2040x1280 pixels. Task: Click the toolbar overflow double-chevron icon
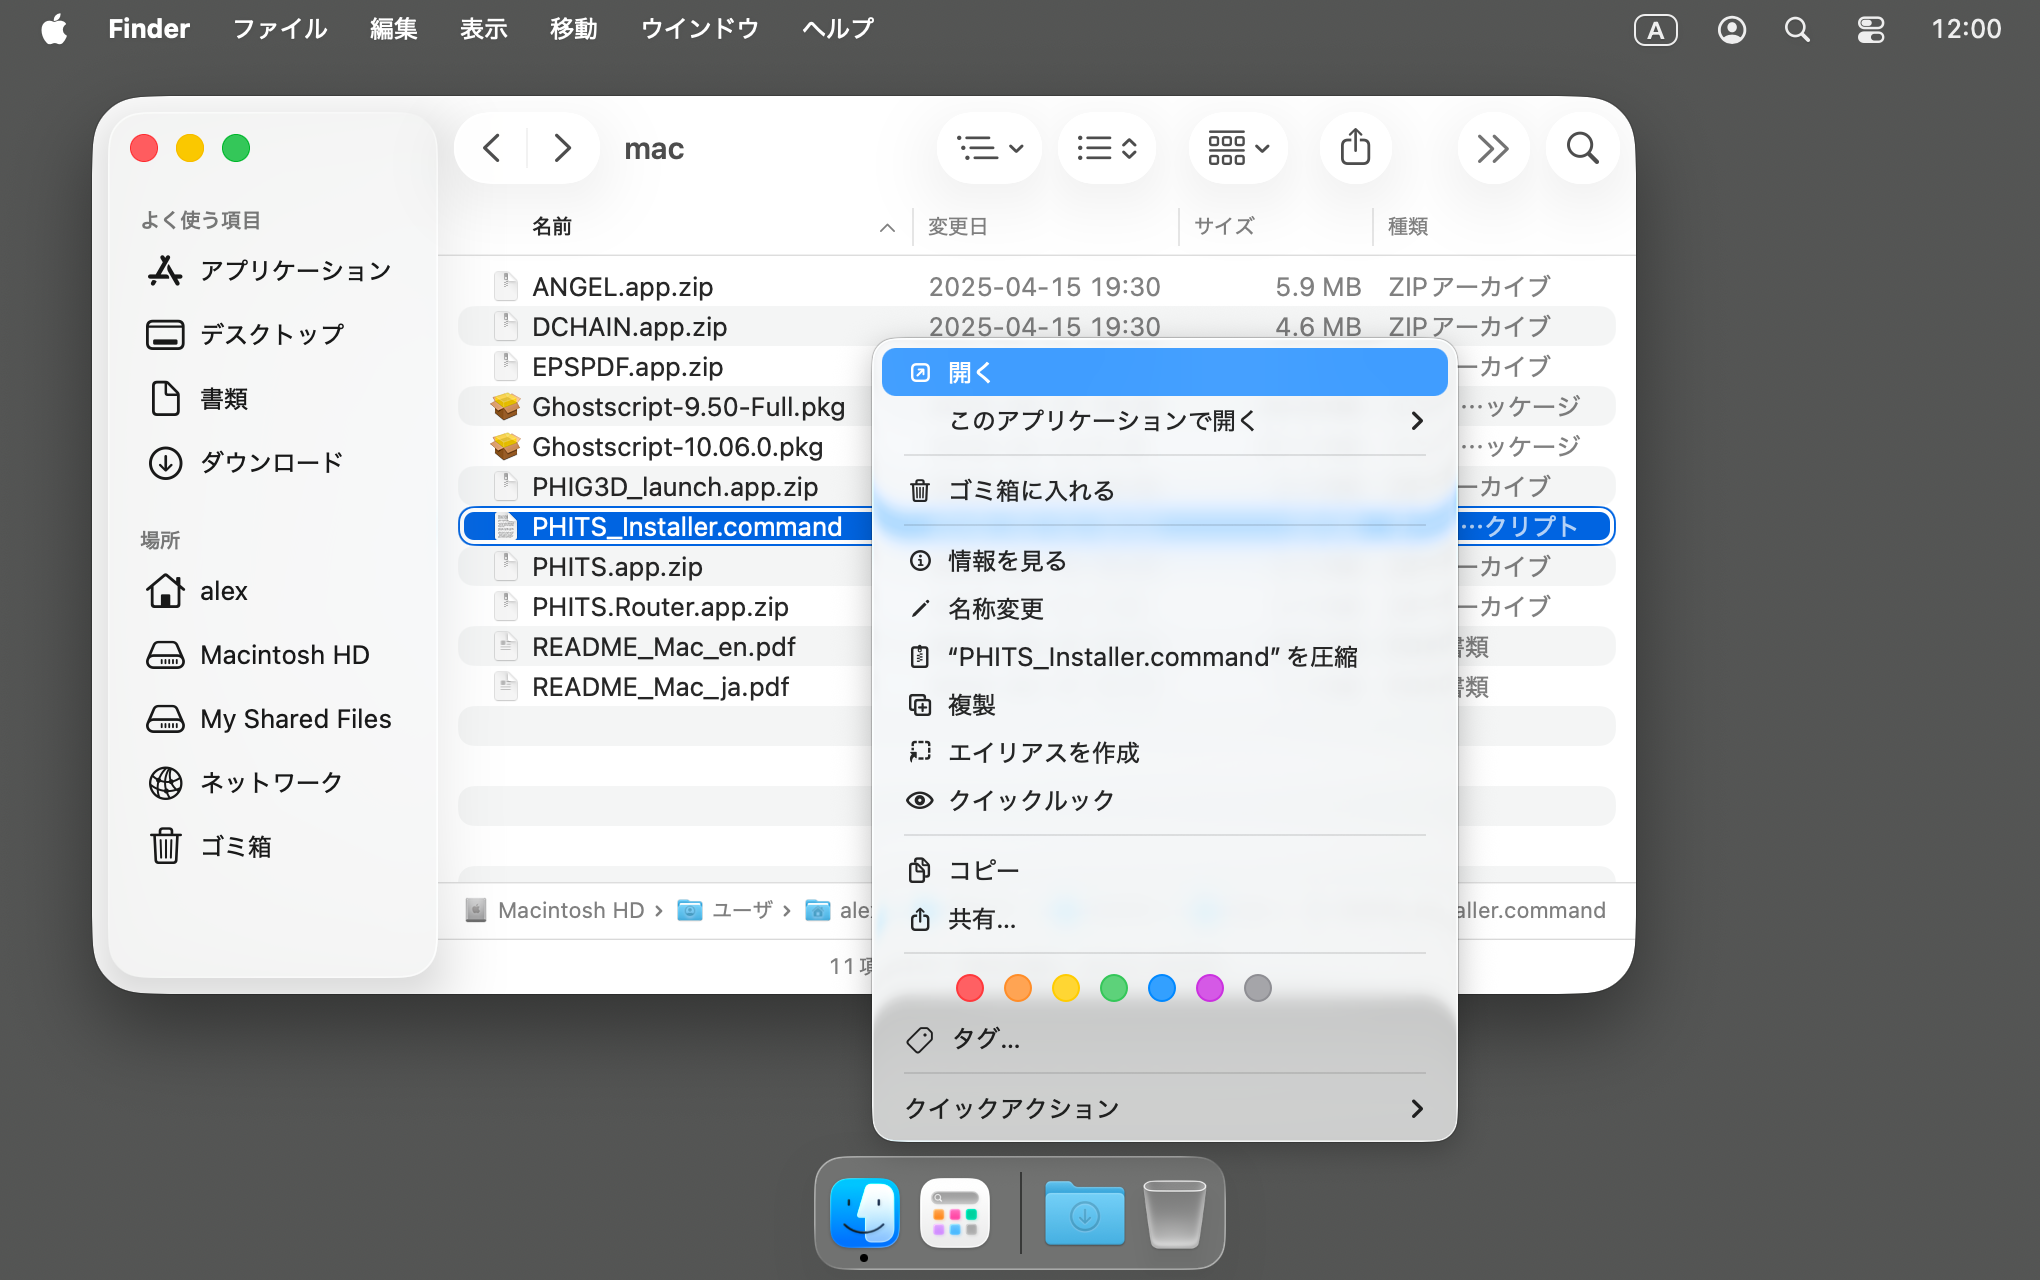1492,148
